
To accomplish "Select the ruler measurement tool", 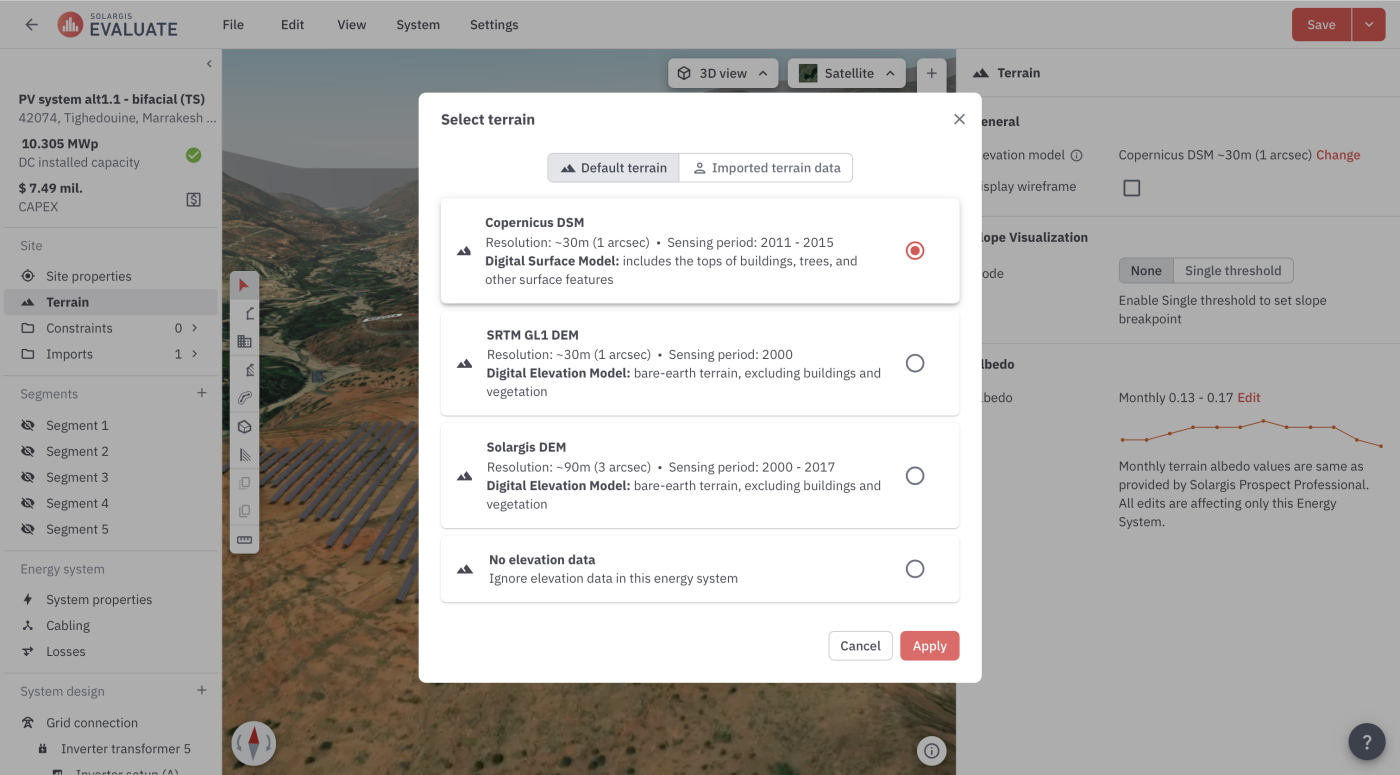I will click(x=244, y=540).
